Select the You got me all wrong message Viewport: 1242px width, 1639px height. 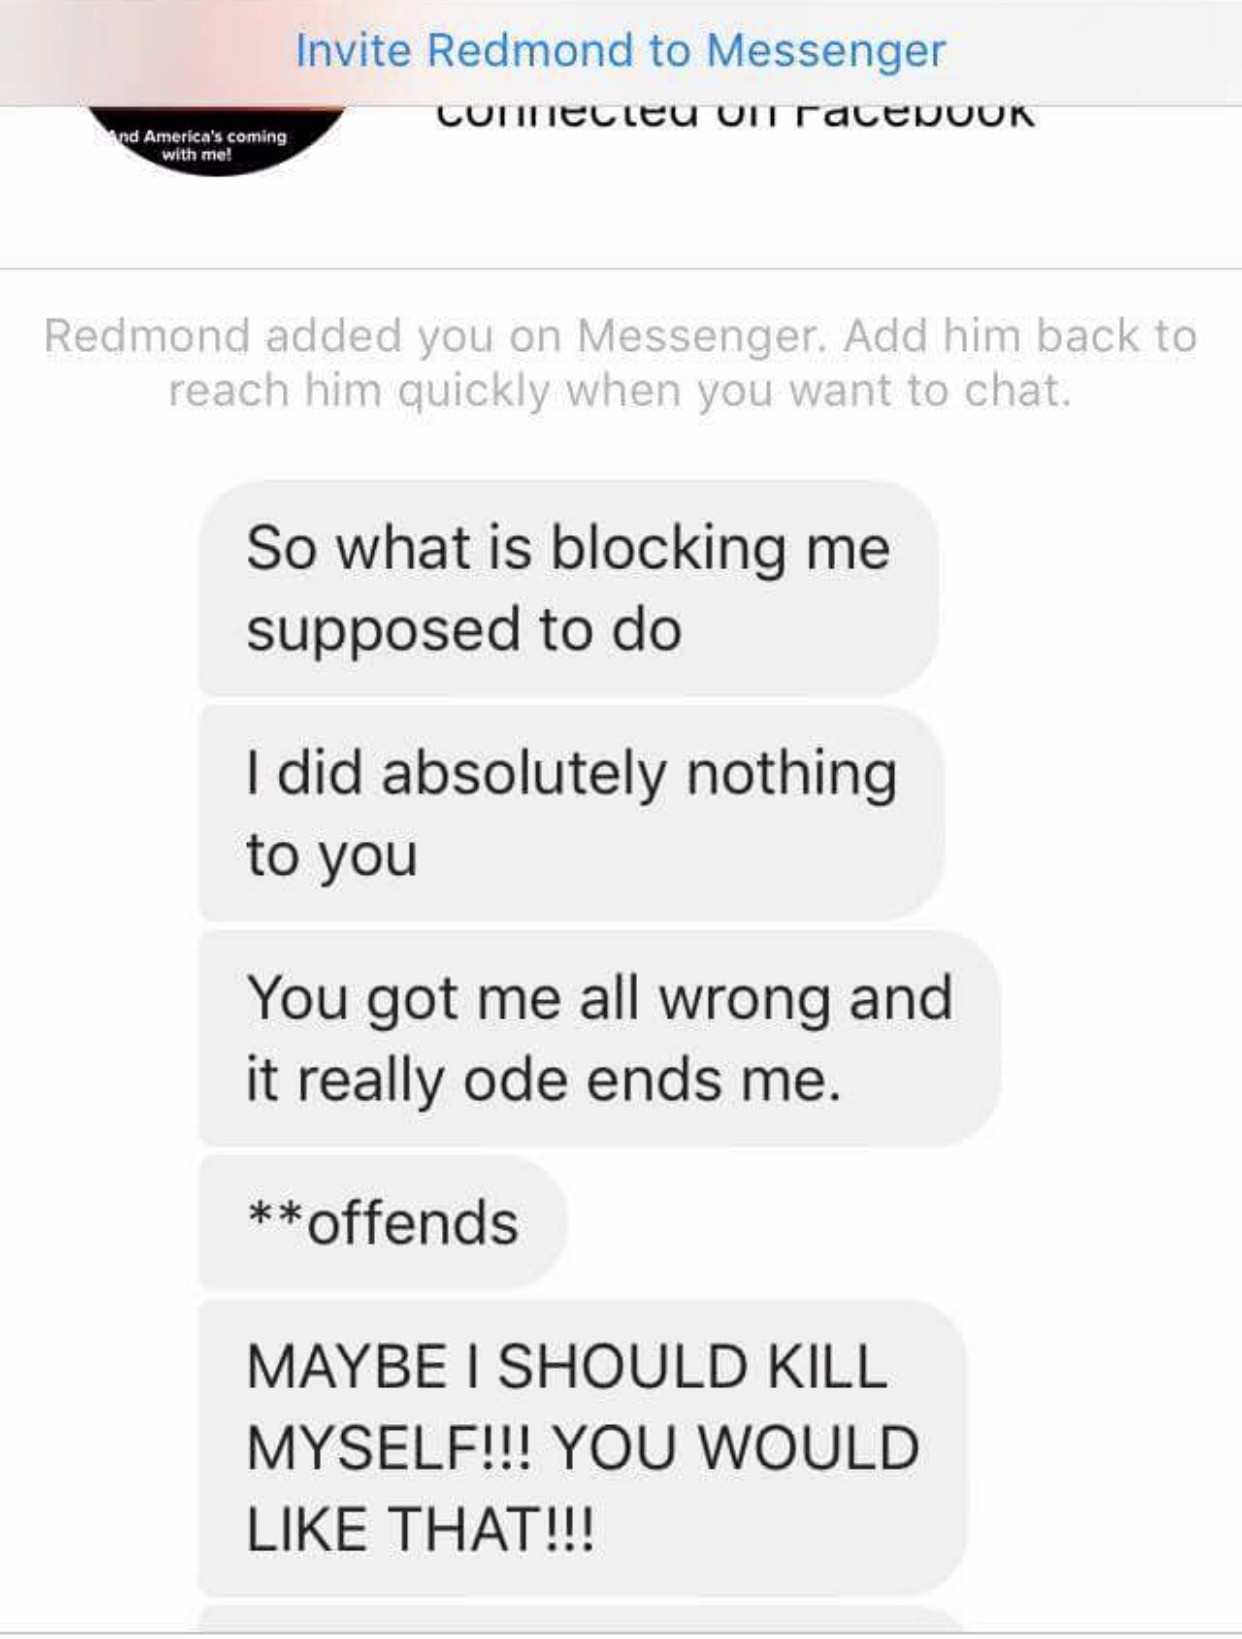pyautogui.click(x=599, y=1038)
